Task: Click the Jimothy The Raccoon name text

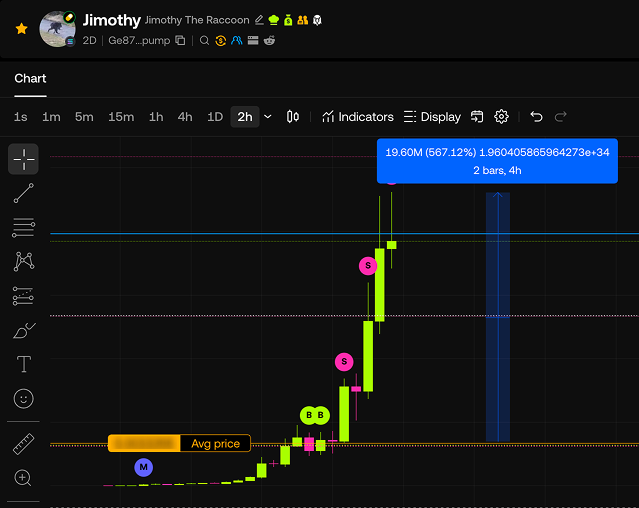Action: pyautogui.click(x=197, y=20)
